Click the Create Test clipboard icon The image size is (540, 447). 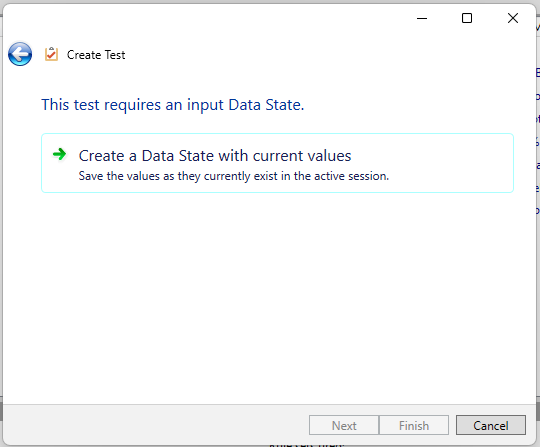tap(51, 54)
